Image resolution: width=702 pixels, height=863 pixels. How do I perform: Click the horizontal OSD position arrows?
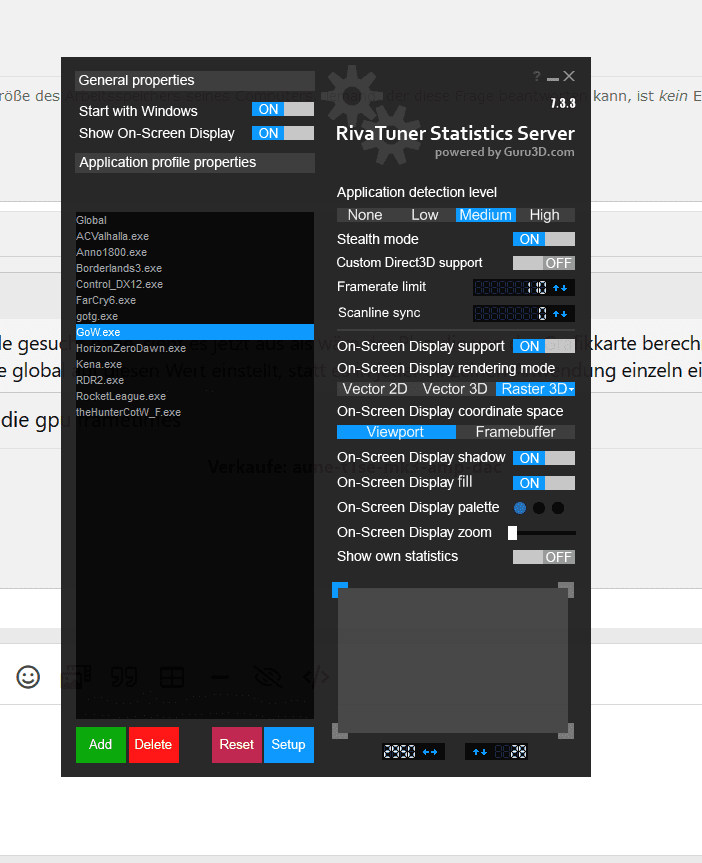(430, 752)
